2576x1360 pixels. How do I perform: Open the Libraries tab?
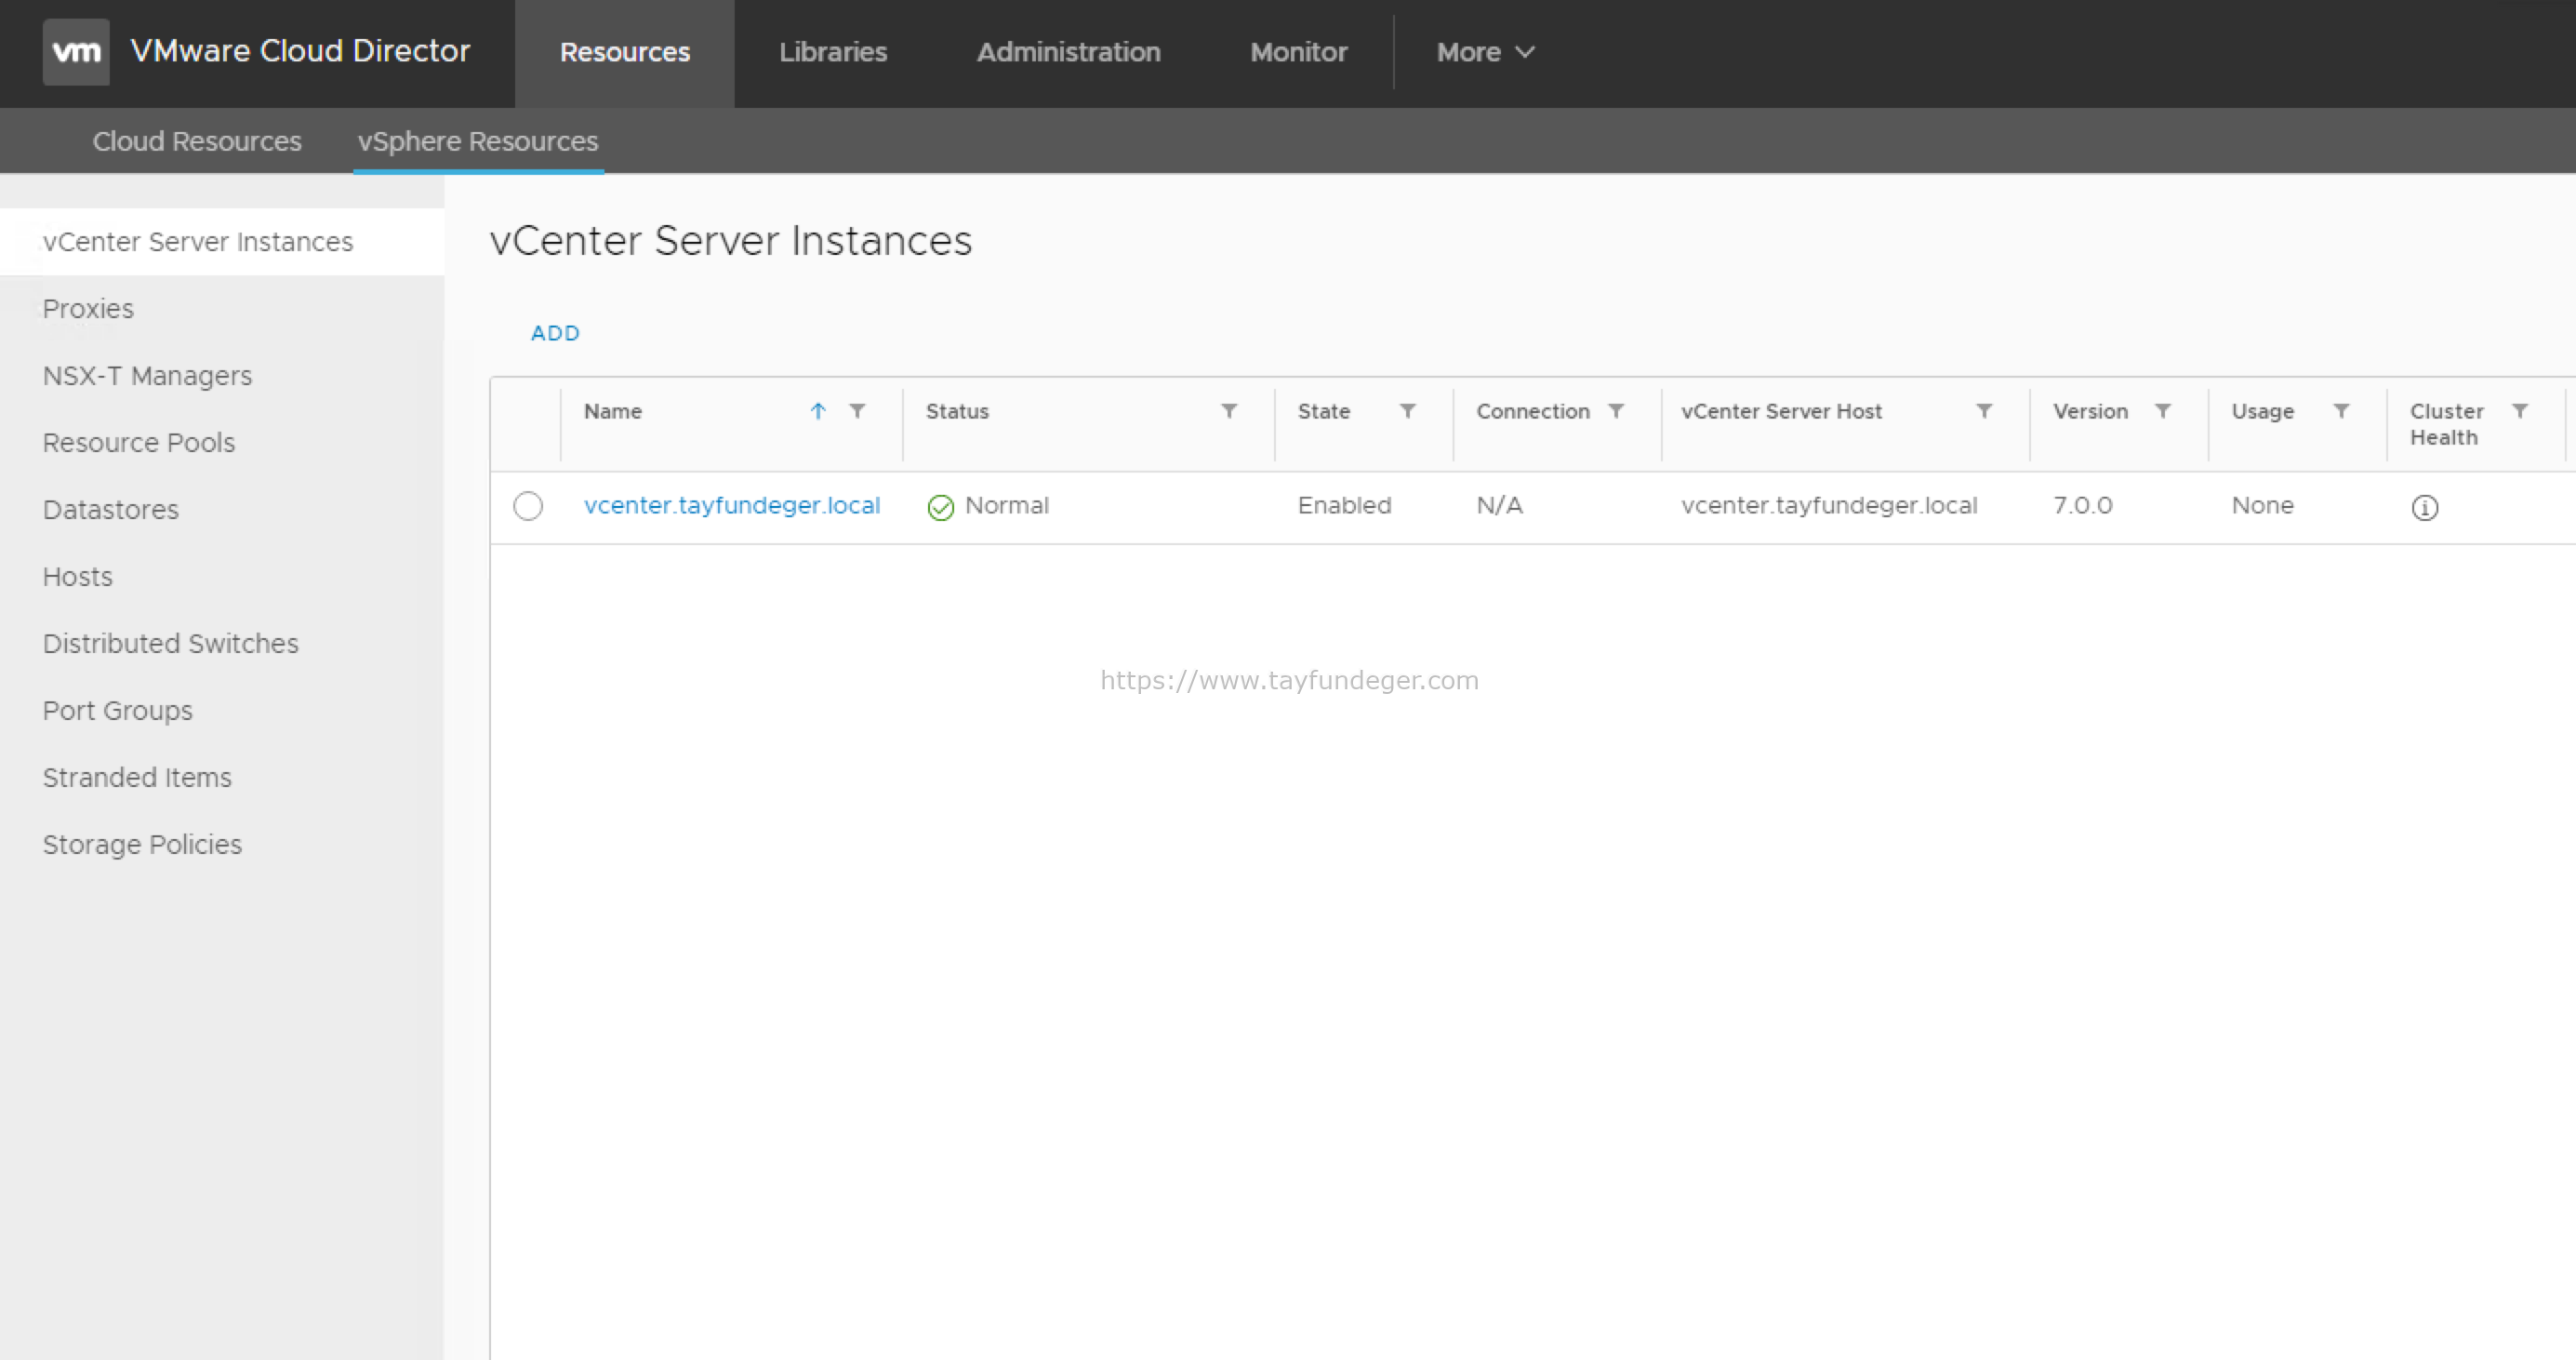833,52
